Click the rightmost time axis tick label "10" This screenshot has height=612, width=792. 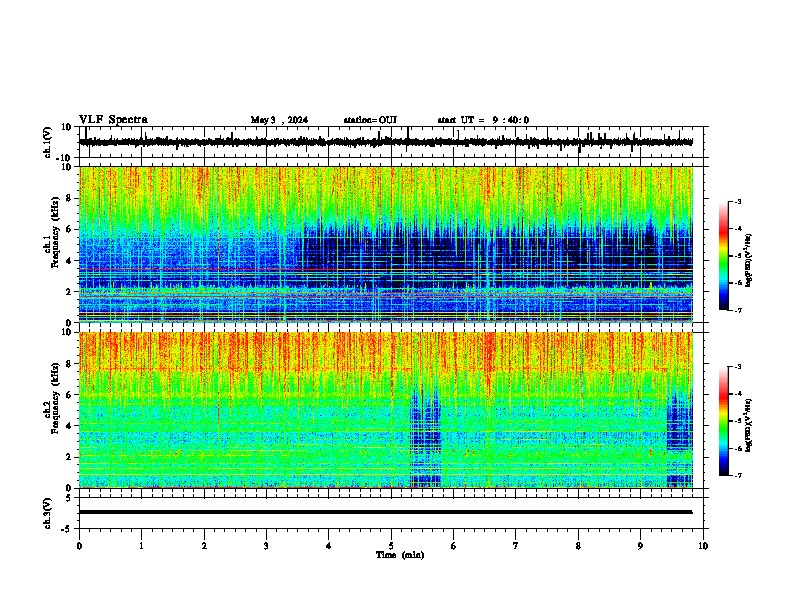click(x=703, y=546)
